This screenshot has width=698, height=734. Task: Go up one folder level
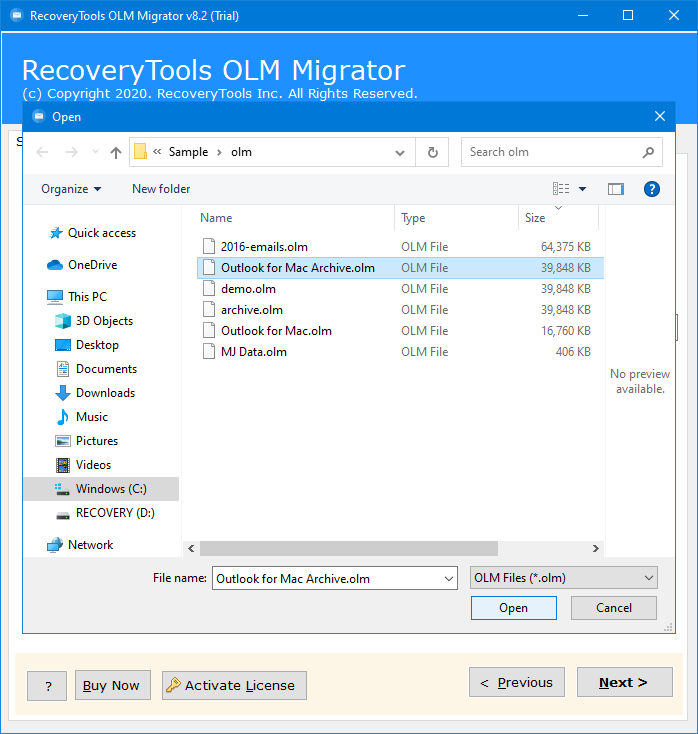[116, 152]
